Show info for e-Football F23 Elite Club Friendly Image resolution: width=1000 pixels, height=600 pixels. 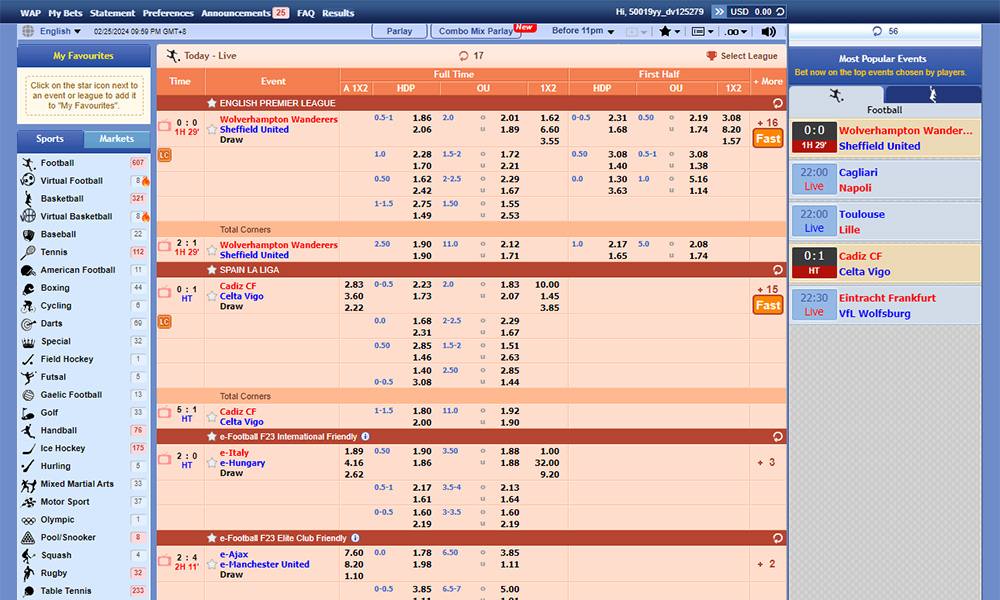[355, 538]
